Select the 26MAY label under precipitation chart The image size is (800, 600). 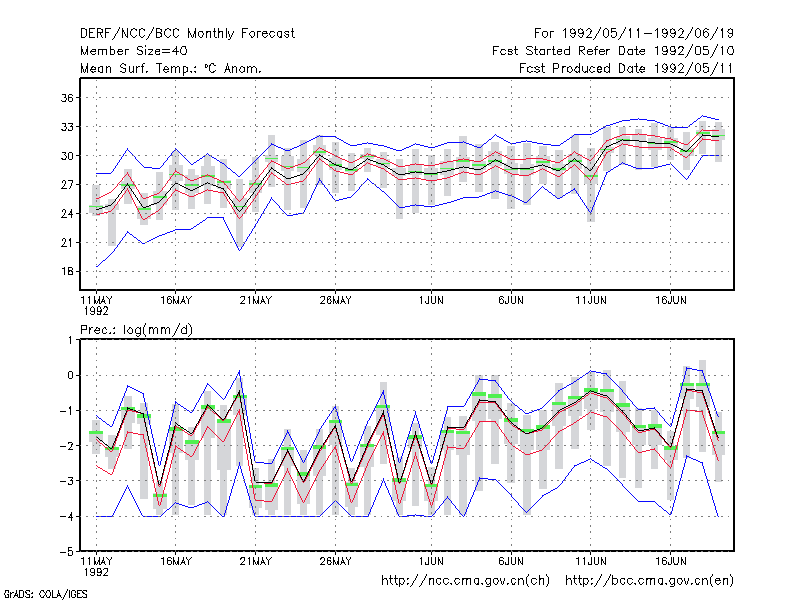pos(335,561)
